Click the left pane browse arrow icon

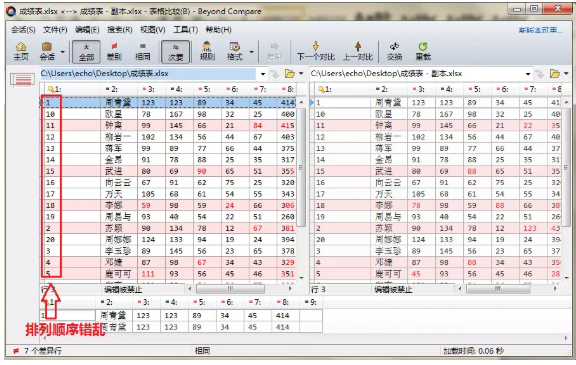[274, 74]
